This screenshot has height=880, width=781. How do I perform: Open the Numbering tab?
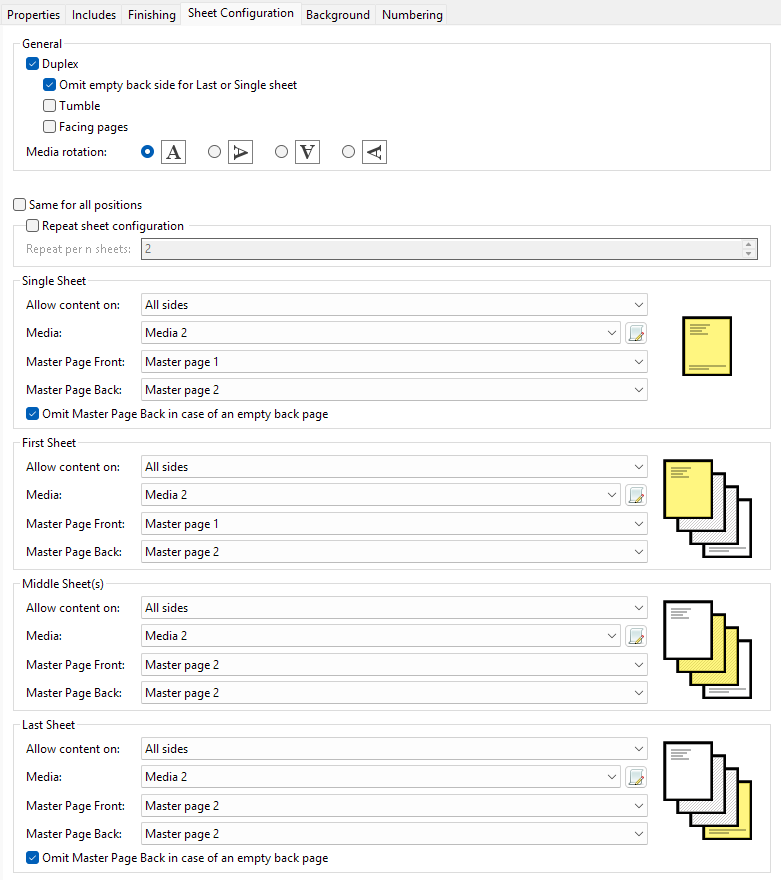(x=412, y=15)
